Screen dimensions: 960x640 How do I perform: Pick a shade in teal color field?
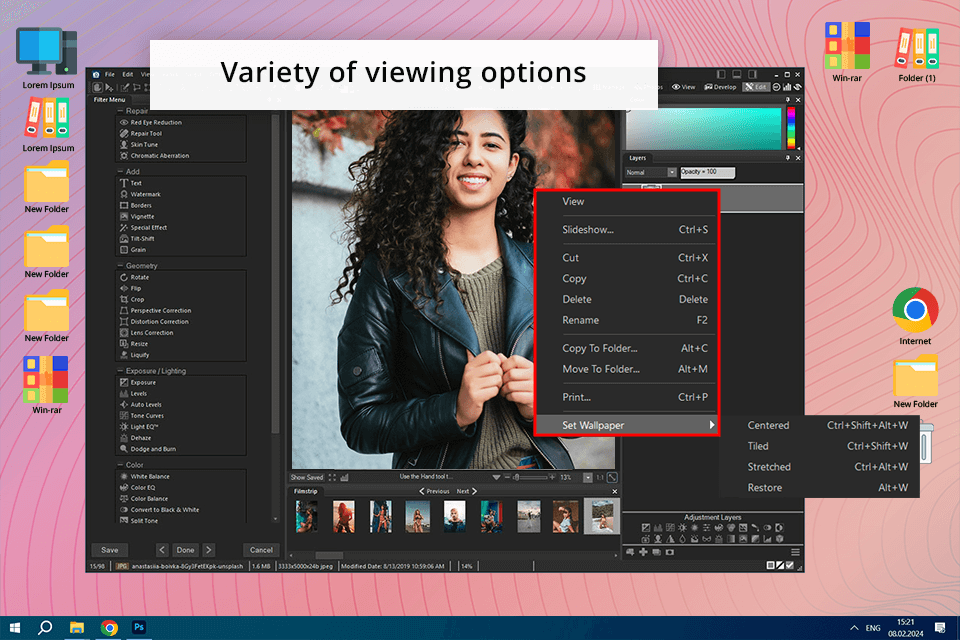coord(703,128)
